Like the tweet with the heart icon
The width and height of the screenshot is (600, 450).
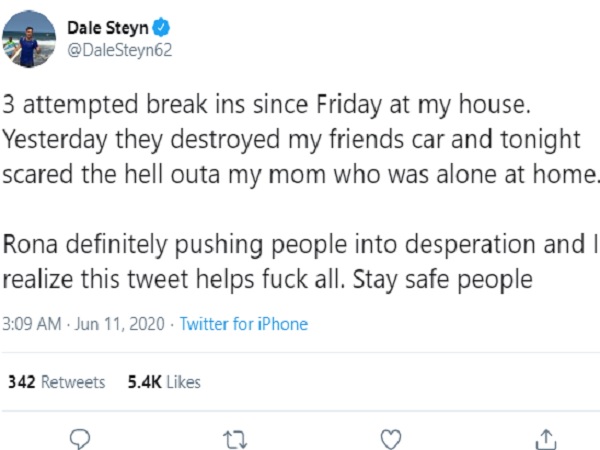click(x=393, y=438)
